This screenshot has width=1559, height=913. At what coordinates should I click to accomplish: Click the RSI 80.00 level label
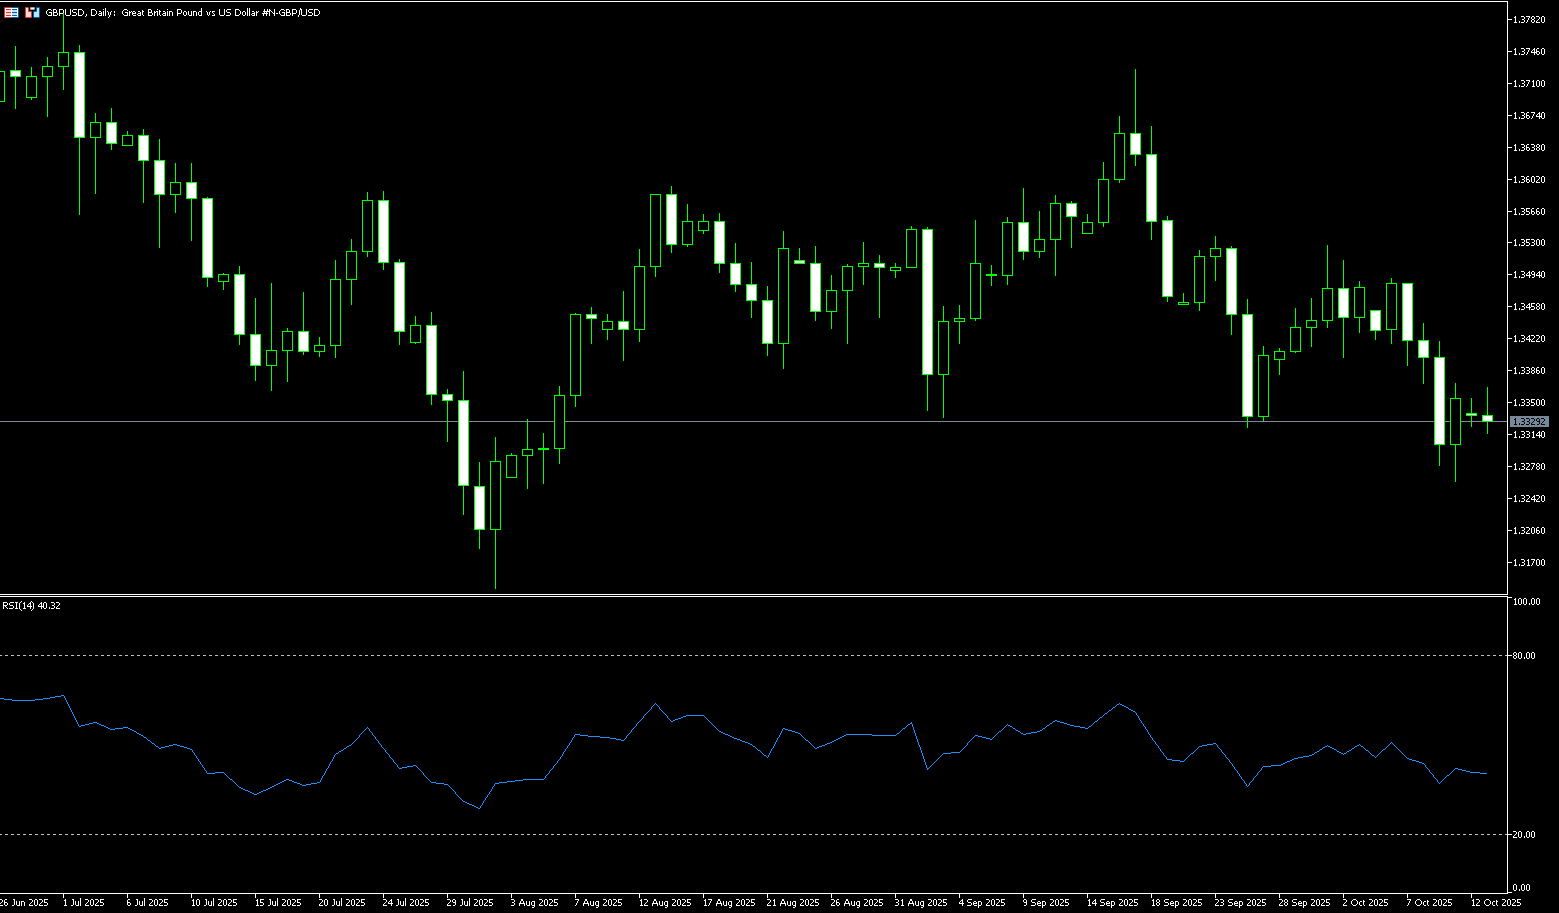click(x=1524, y=656)
